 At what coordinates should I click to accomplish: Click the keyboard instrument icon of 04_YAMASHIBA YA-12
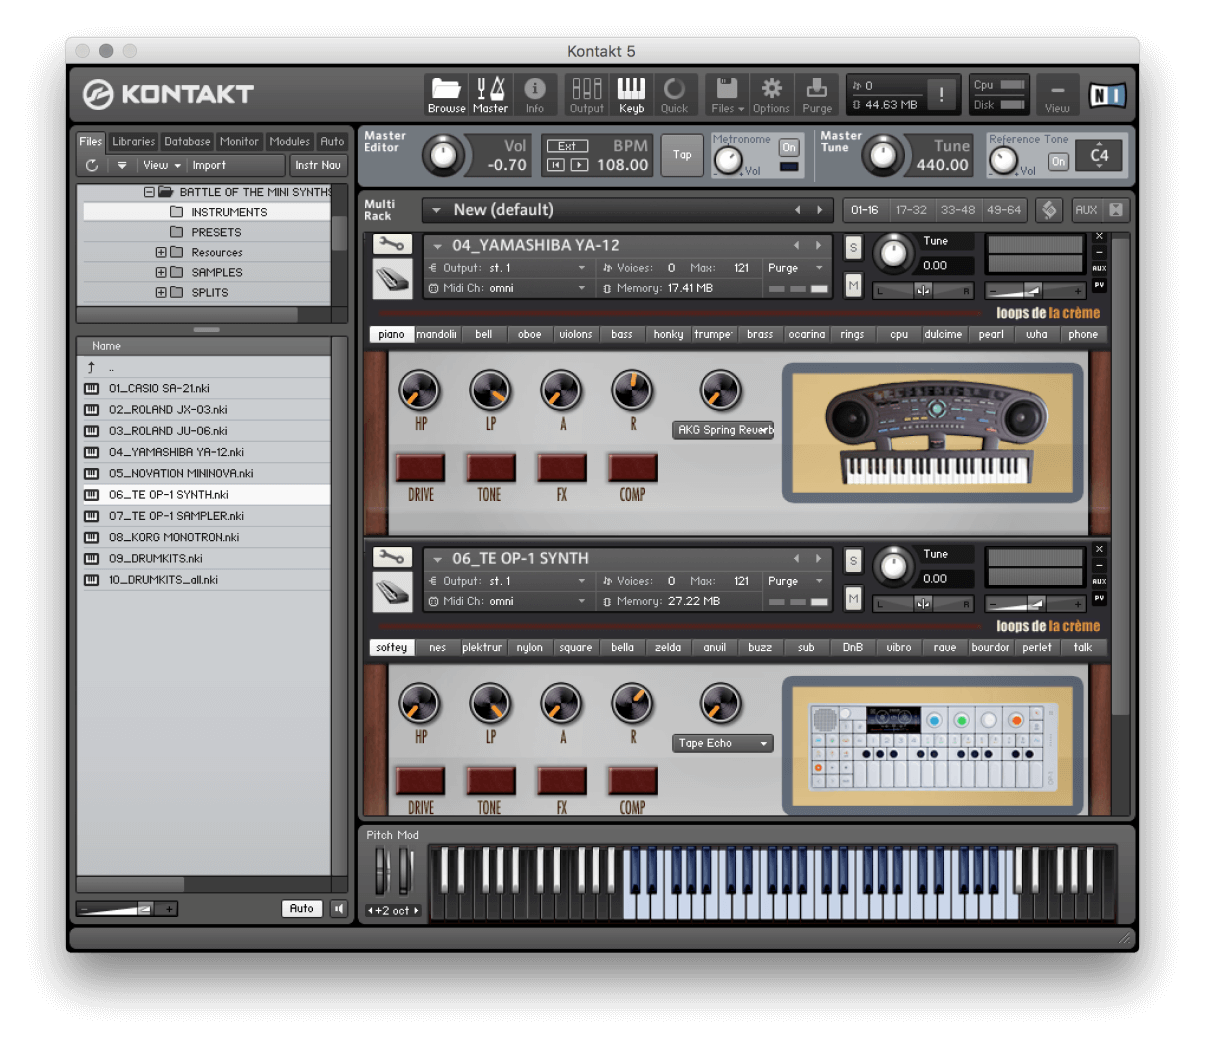(x=392, y=279)
